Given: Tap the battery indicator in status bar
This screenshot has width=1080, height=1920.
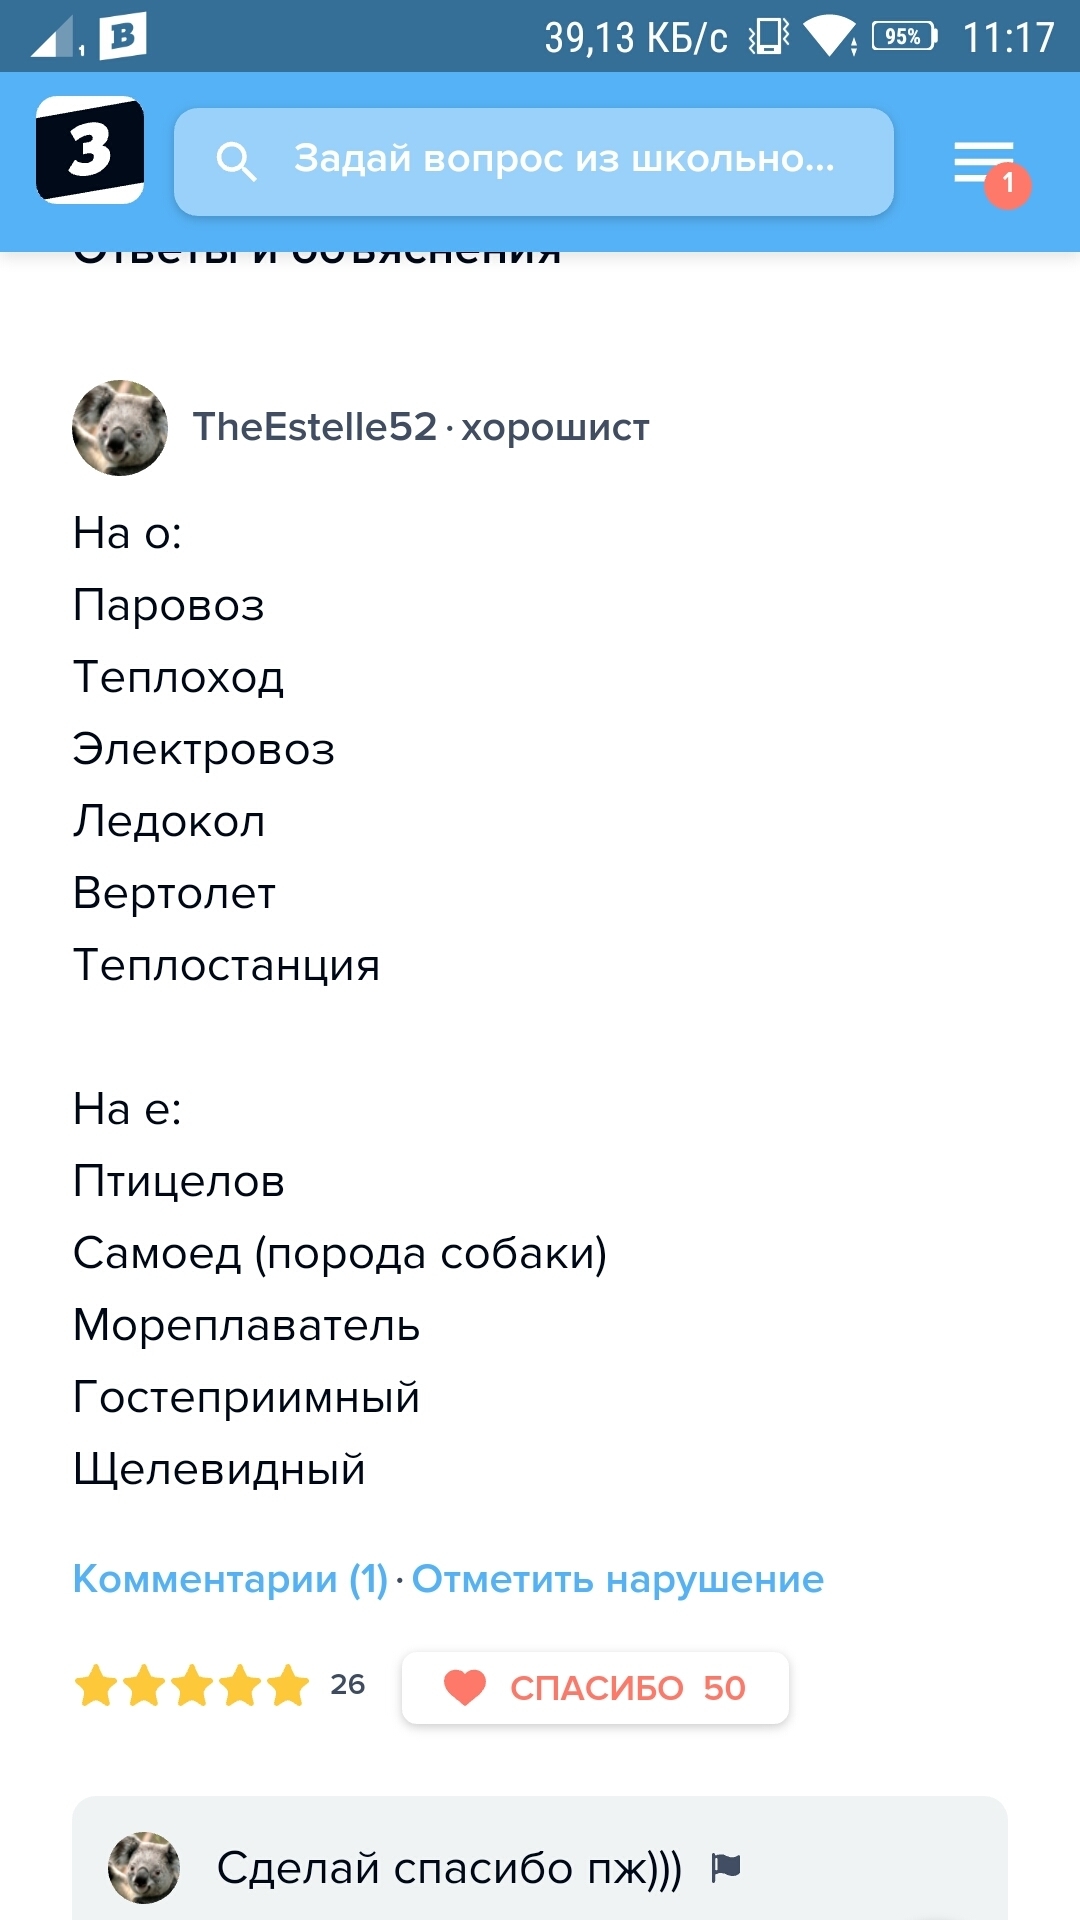Looking at the screenshot, I should click(904, 37).
